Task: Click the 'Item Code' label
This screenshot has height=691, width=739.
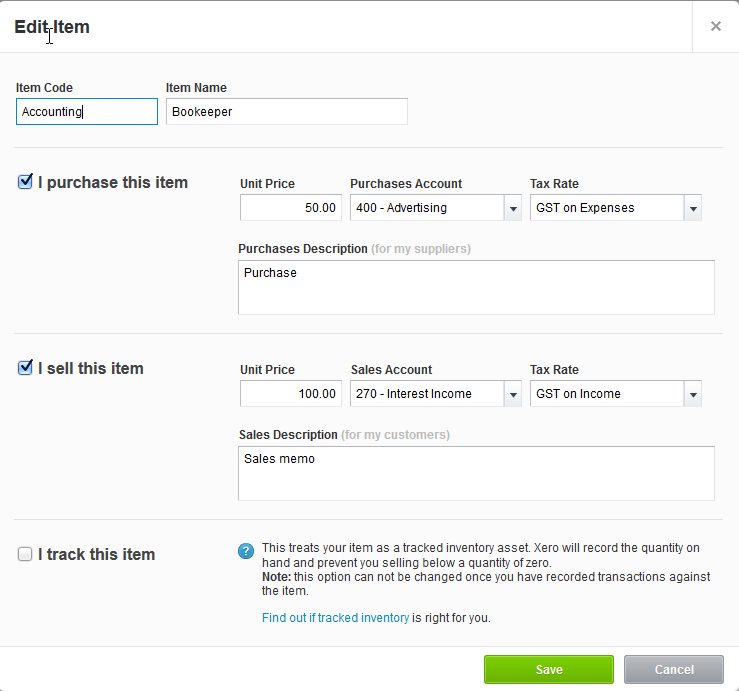Action: (x=44, y=88)
